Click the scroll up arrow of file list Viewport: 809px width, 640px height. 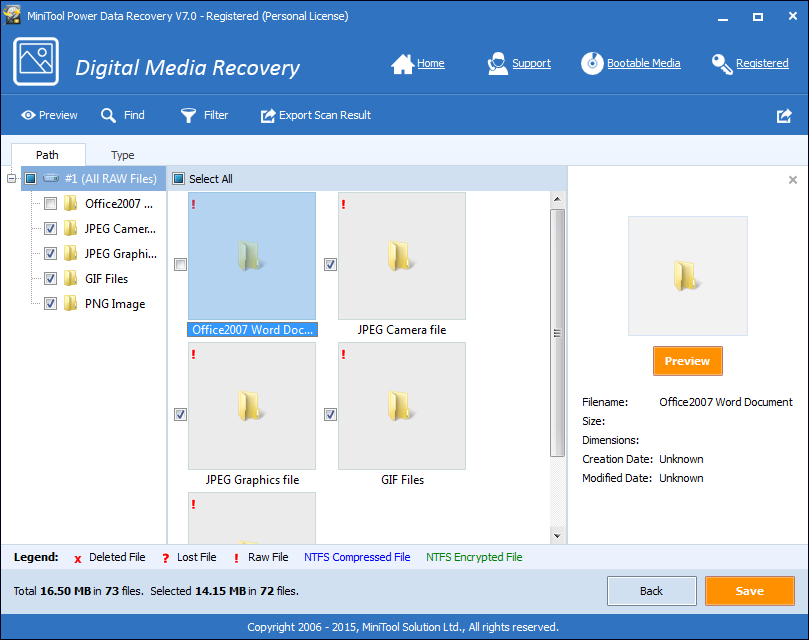point(557,199)
